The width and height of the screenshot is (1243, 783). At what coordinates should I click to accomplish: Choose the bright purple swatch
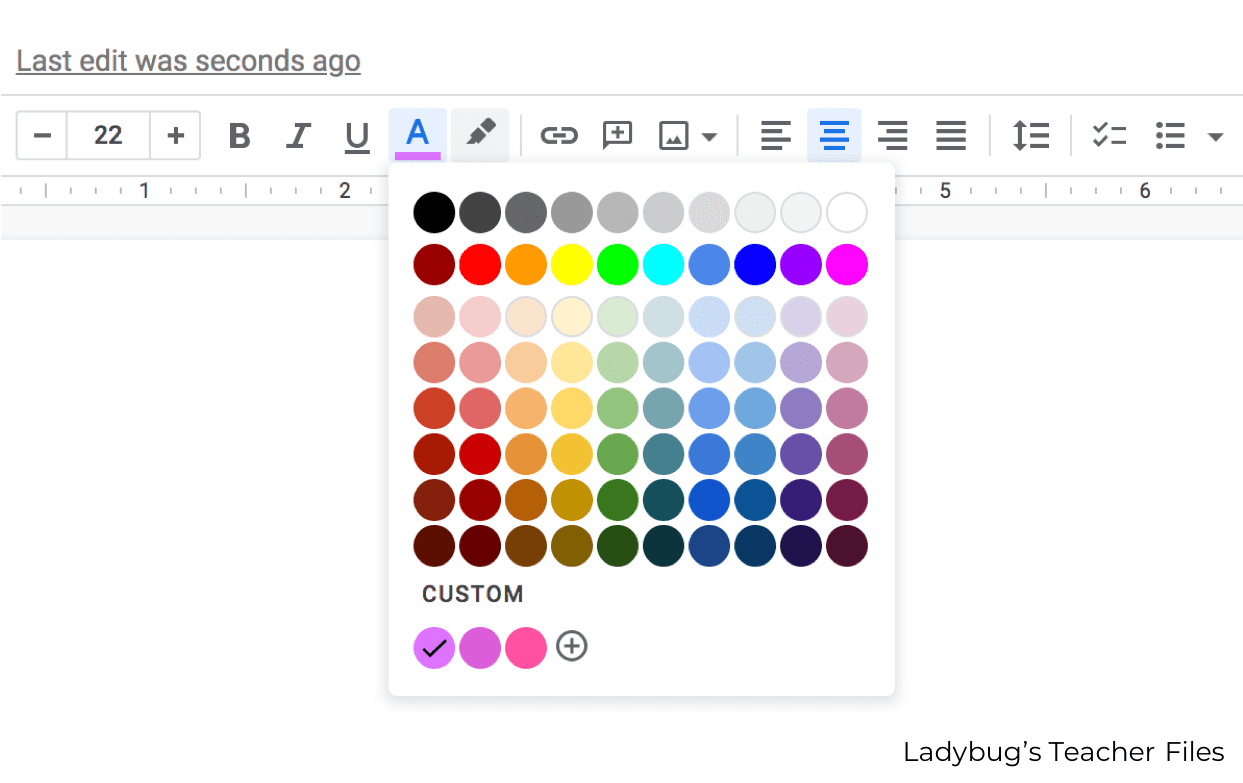click(x=801, y=265)
